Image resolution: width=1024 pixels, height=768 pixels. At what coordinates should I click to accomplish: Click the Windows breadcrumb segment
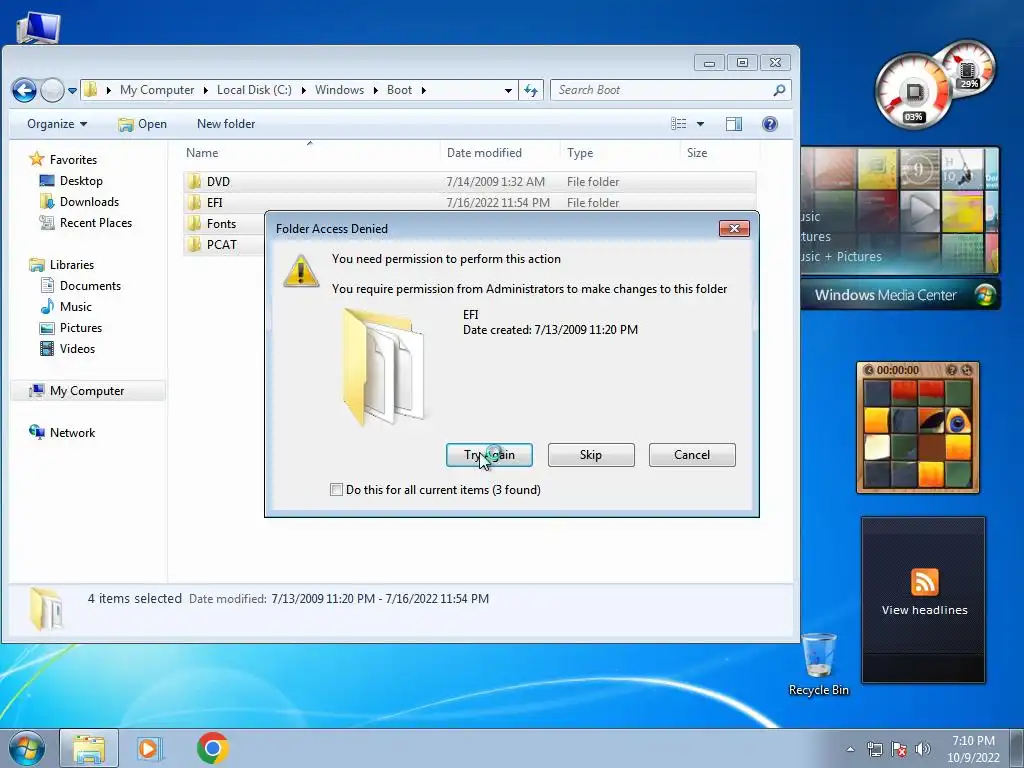pyautogui.click(x=339, y=90)
